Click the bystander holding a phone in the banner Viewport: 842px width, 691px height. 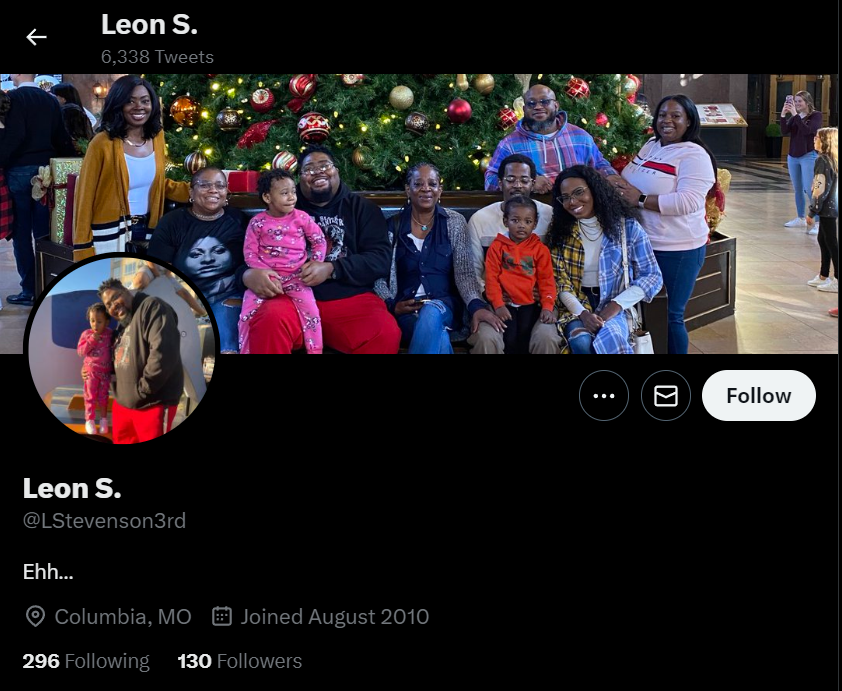801,159
